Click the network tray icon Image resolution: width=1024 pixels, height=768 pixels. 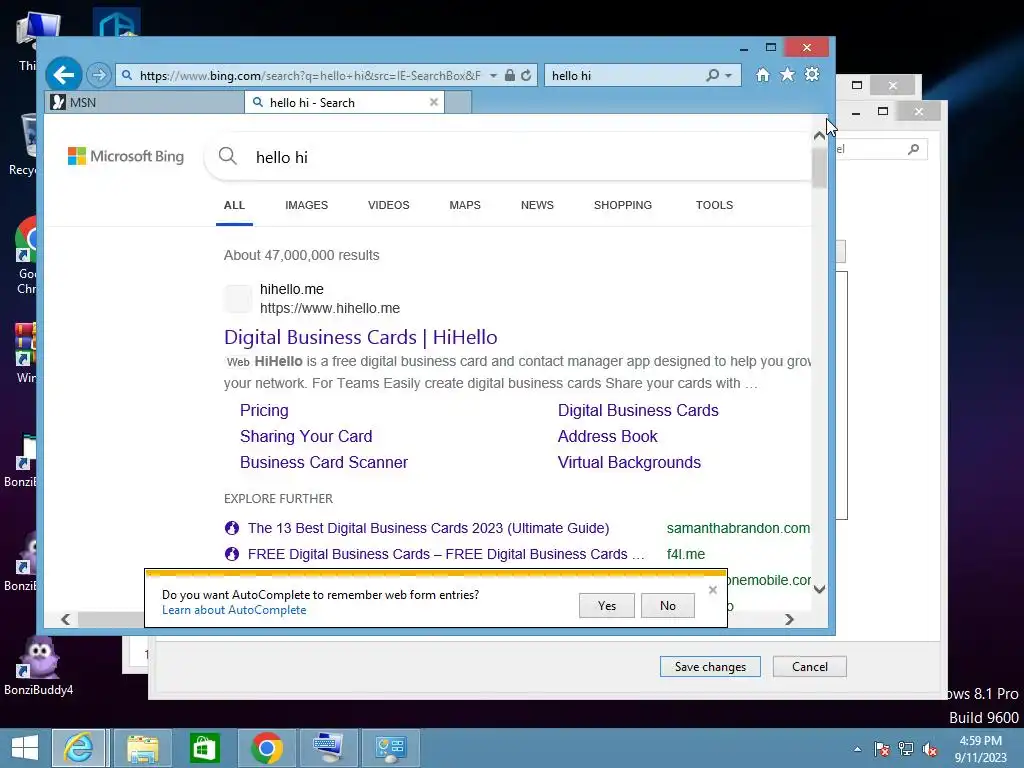tap(906, 749)
